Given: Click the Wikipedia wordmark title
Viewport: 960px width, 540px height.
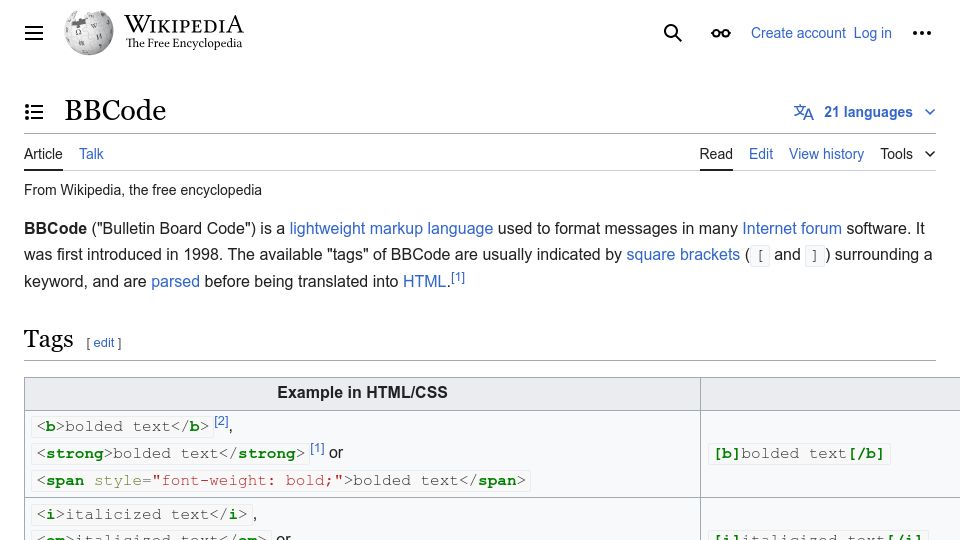Looking at the screenshot, I should [184, 24].
